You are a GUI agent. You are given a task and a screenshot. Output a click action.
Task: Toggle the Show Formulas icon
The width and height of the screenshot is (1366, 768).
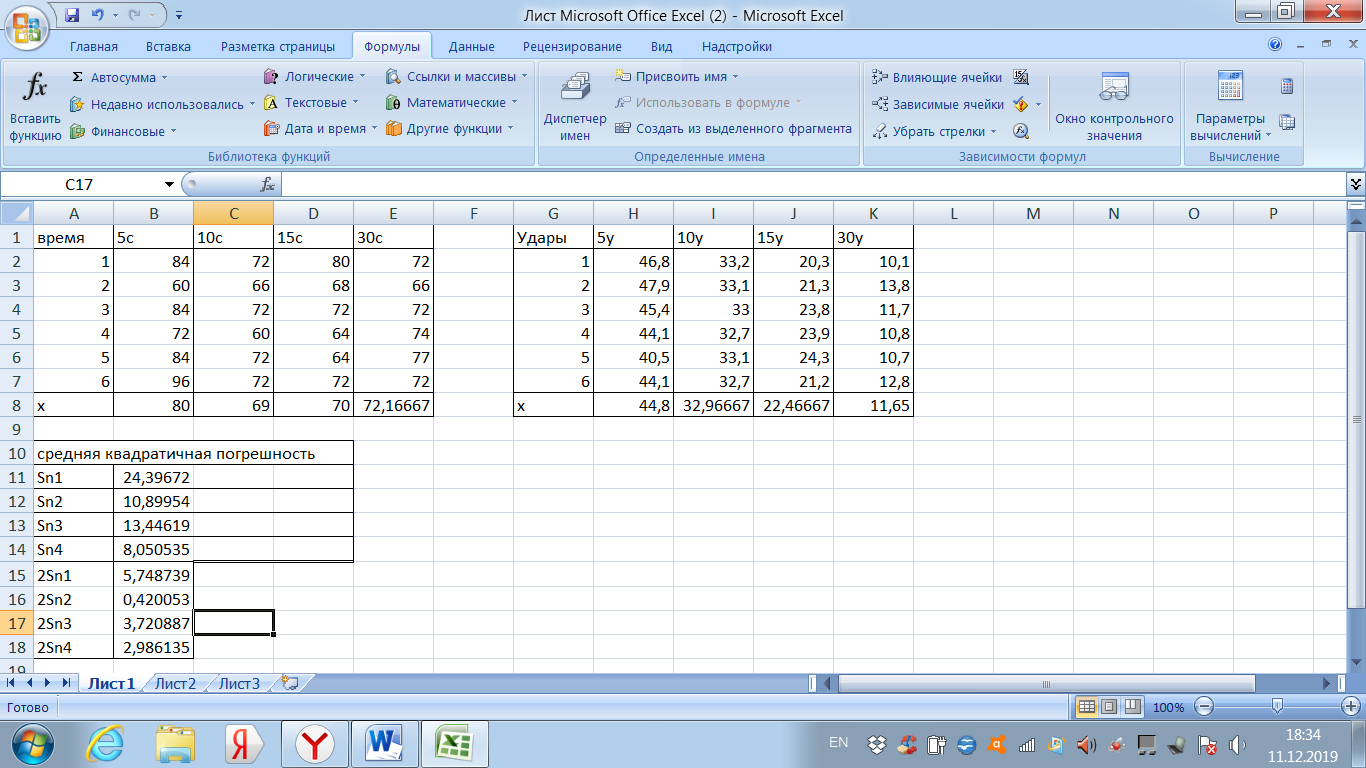1021,77
